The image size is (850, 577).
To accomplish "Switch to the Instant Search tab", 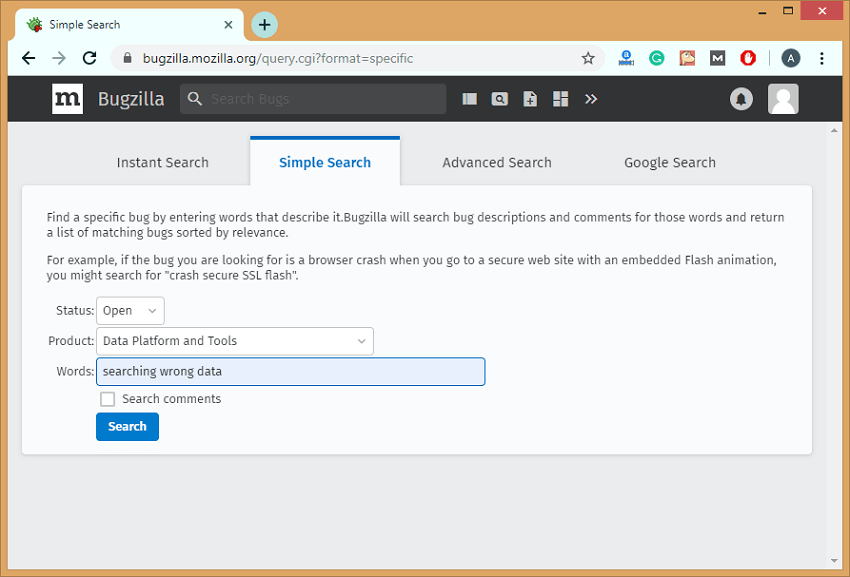I will [x=163, y=163].
